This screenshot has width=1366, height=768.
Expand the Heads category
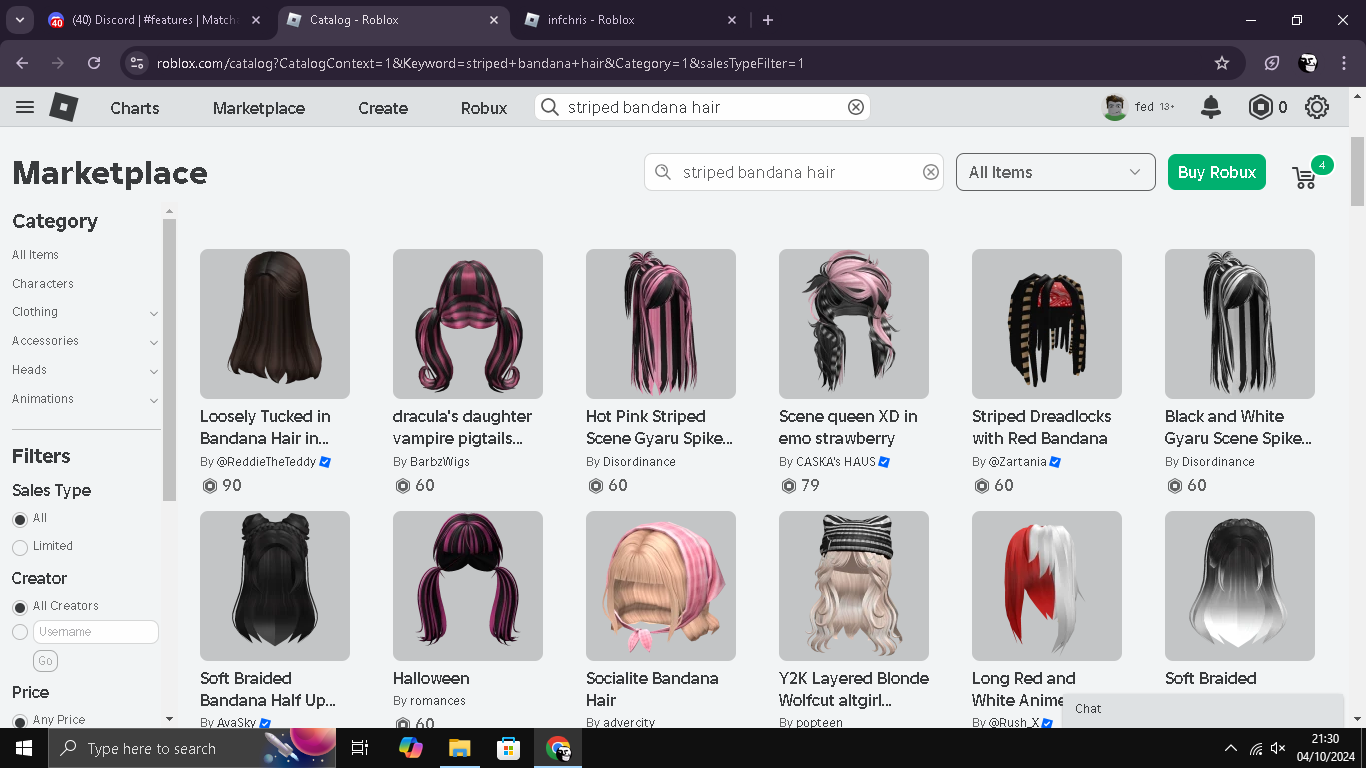point(154,371)
